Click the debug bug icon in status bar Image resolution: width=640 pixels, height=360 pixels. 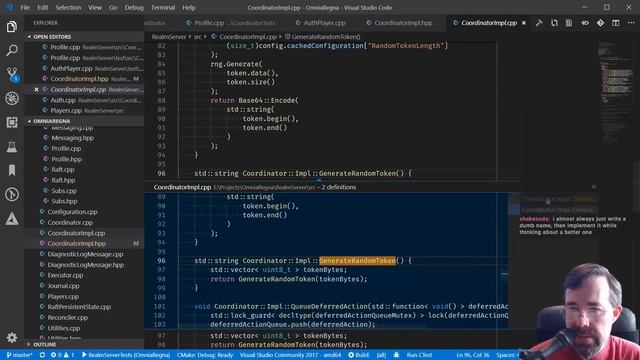point(396,355)
